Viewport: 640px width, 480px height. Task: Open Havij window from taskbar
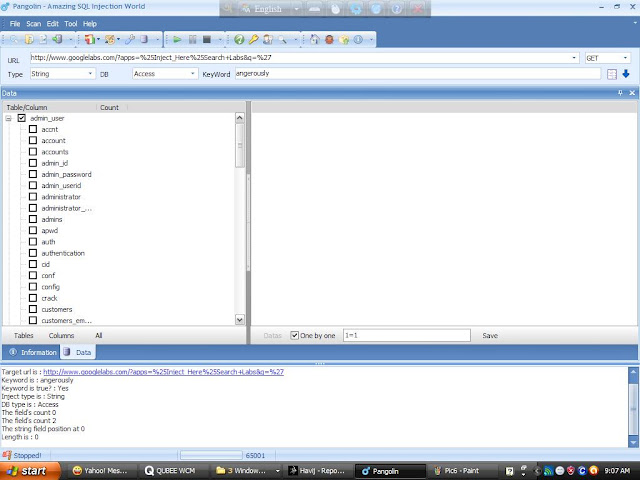coord(318,471)
